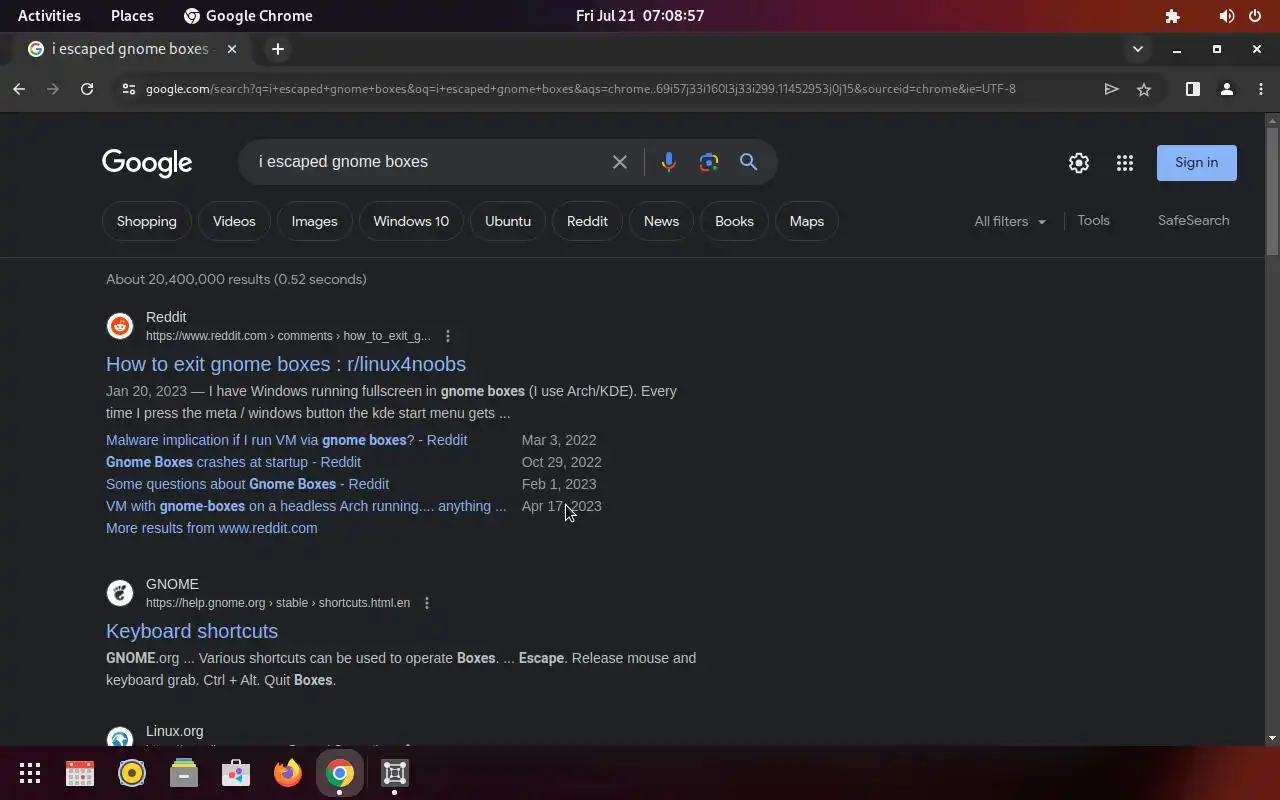Filter results by Maps
Viewport: 1280px width, 800px height.
coord(806,221)
